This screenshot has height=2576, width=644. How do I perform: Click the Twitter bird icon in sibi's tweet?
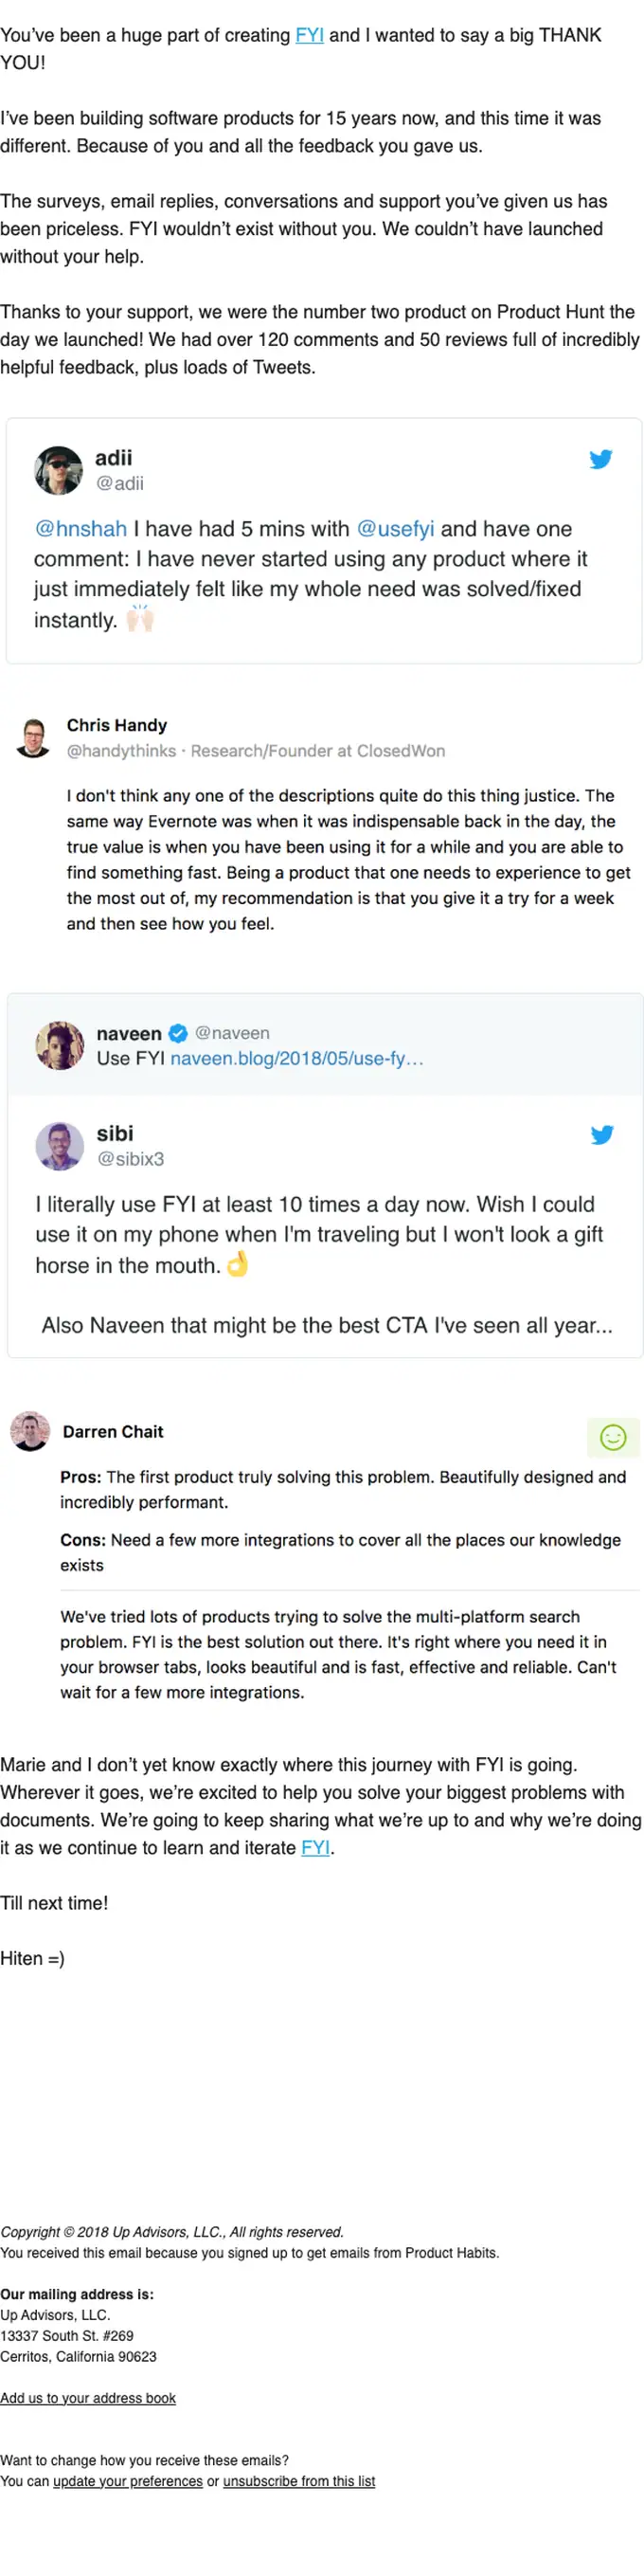pos(602,1135)
